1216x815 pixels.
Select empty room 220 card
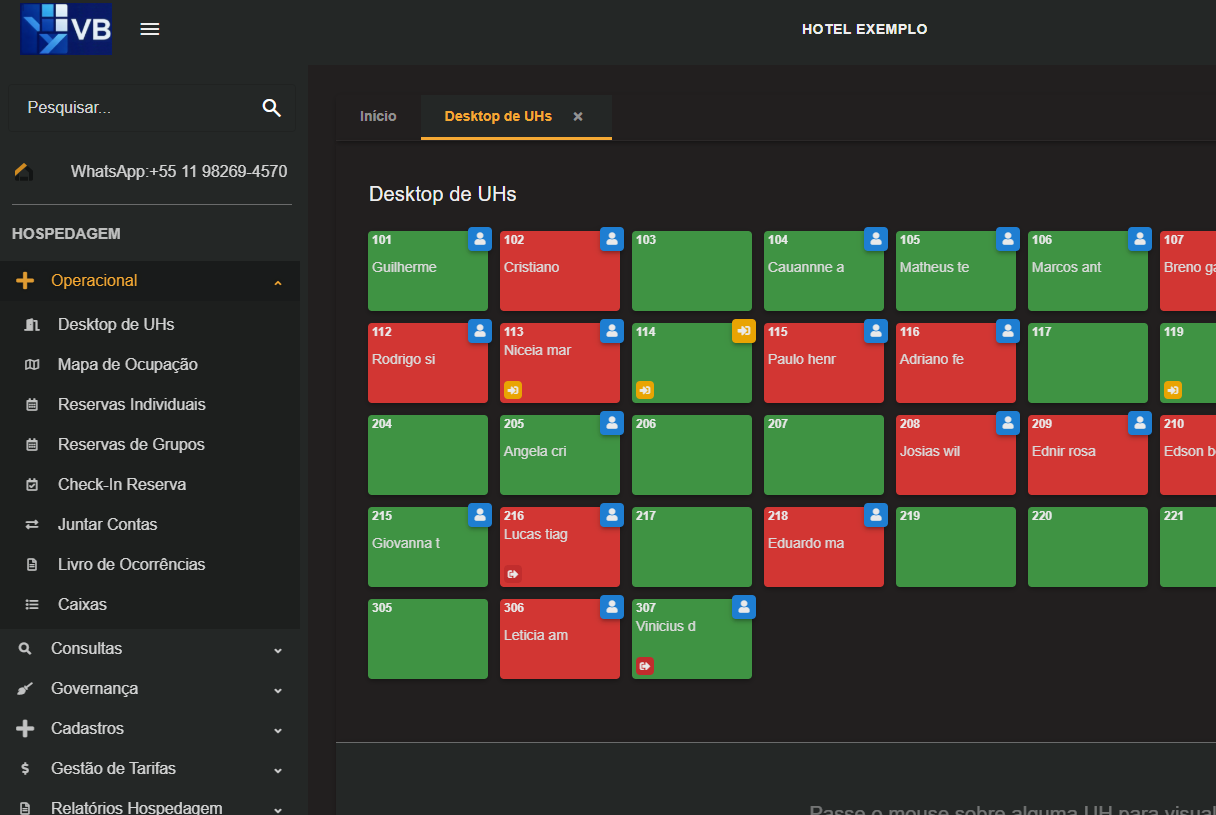click(1088, 547)
